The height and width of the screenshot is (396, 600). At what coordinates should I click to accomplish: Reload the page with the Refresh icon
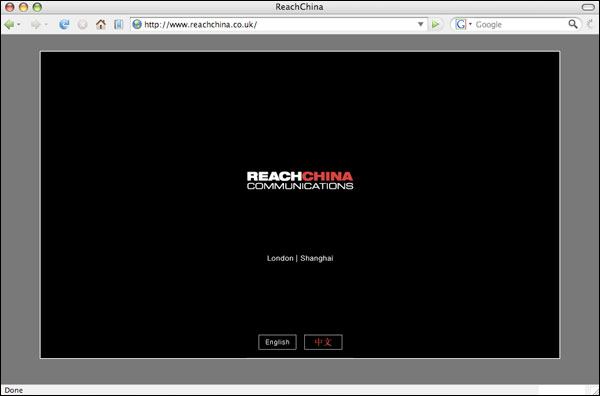[x=64, y=24]
